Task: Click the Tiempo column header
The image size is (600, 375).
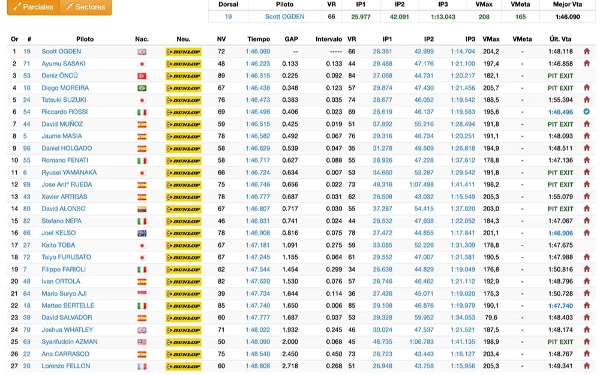Action: pyautogui.click(x=259, y=39)
